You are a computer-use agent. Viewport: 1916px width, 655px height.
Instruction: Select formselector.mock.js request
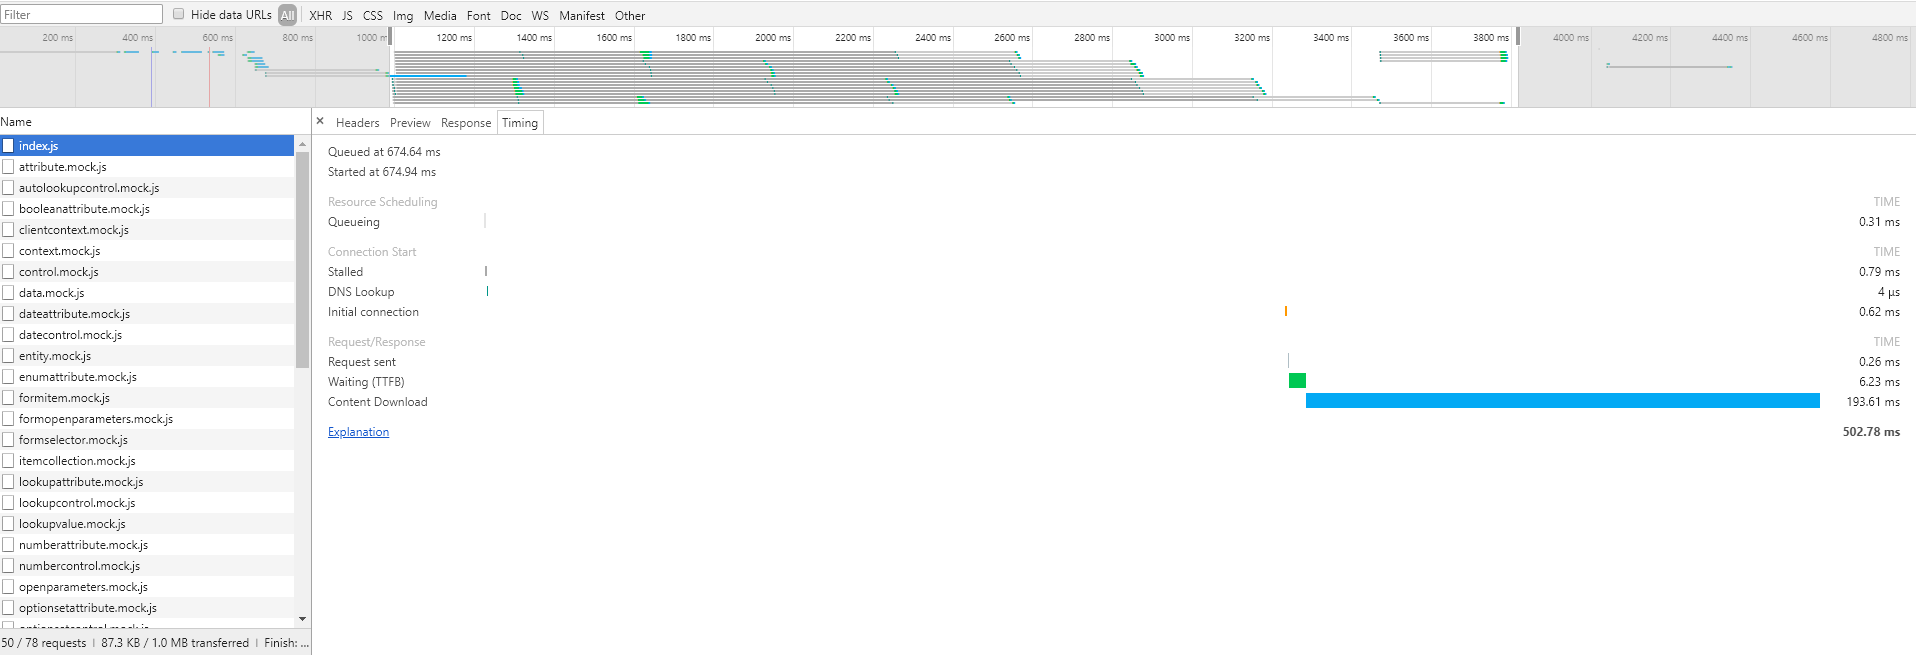pyautogui.click(x=147, y=440)
